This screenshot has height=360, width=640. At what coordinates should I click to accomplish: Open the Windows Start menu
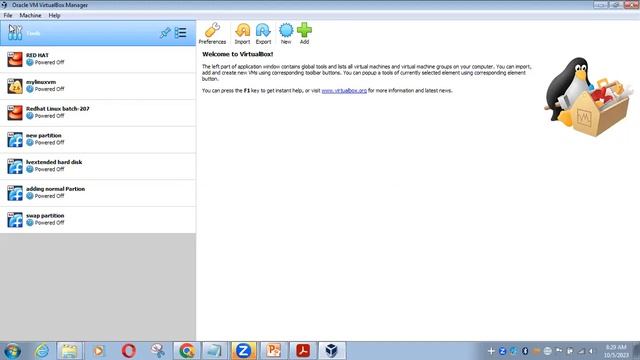click(12, 351)
